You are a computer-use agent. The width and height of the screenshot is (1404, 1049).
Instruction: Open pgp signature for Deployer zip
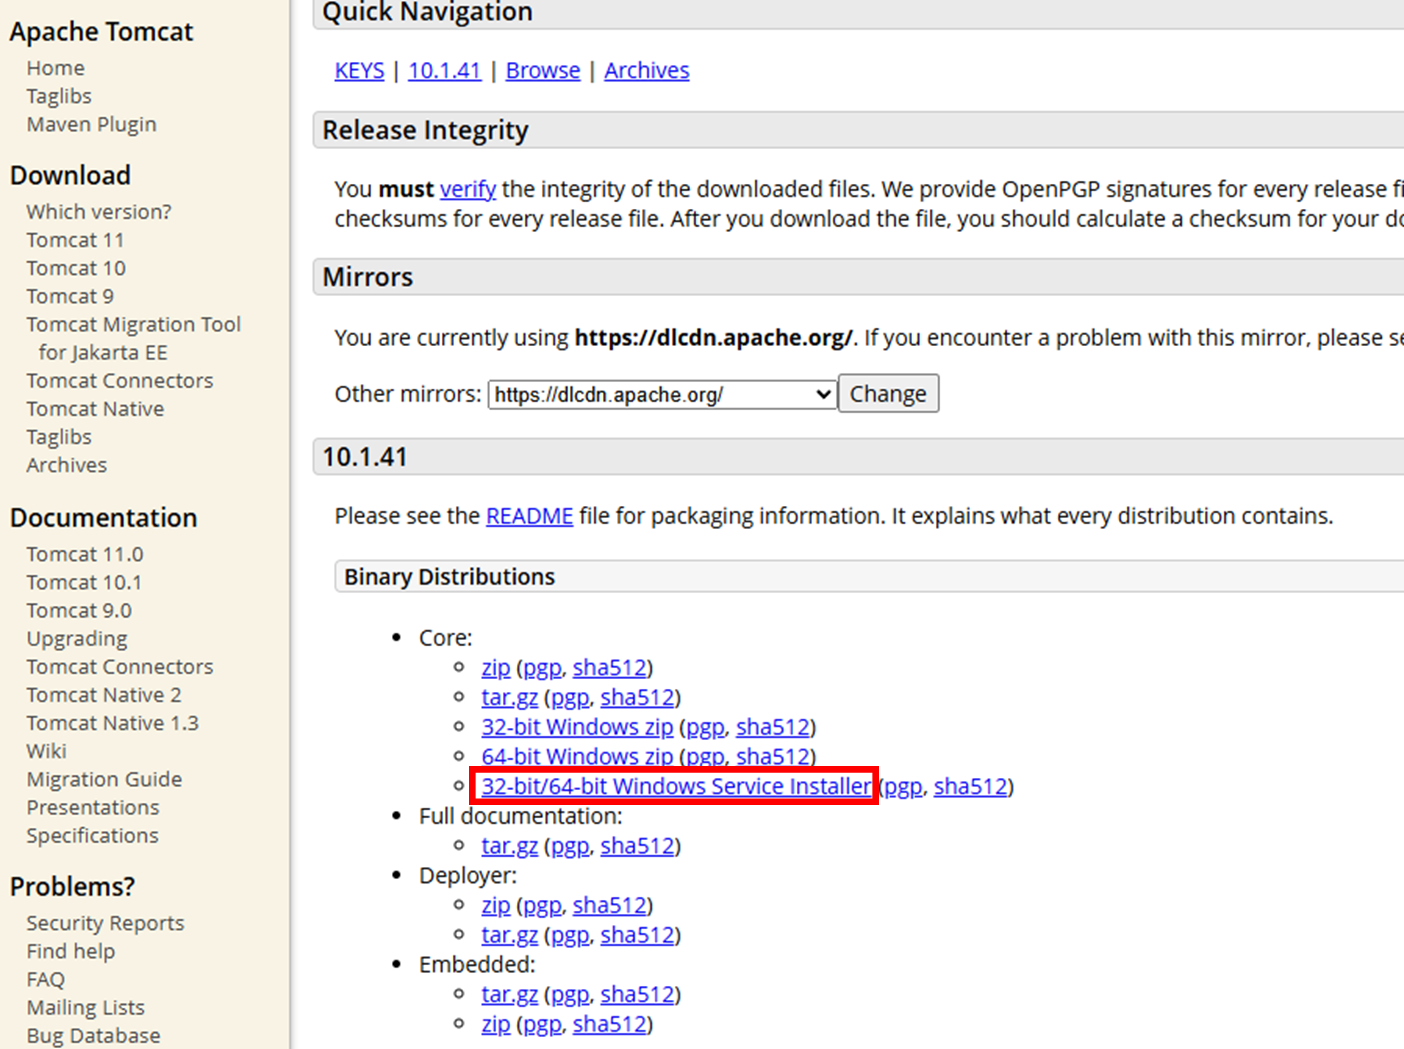tap(542, 906)
